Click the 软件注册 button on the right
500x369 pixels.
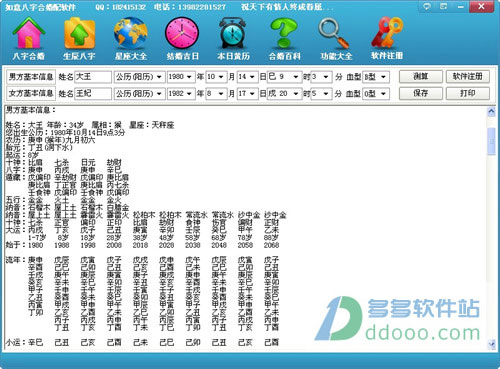[x=468, y=77]
